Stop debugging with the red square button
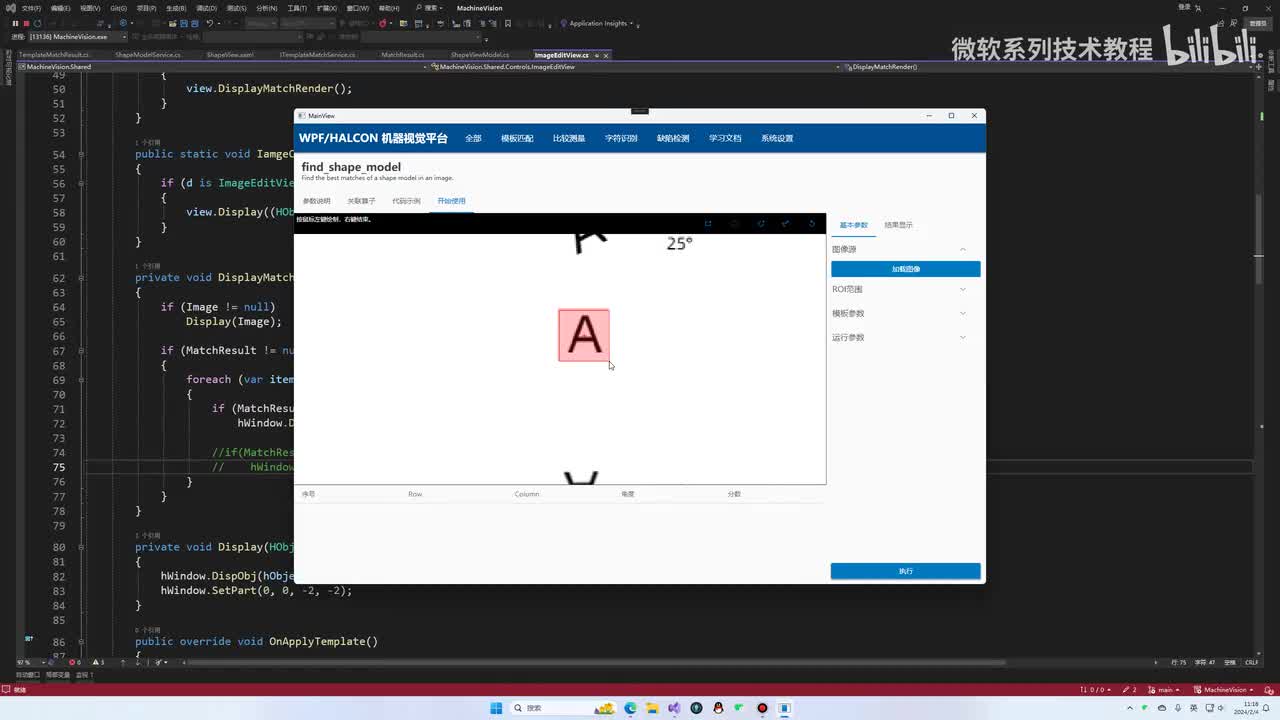This screenshot has width=1280, height=720. [x=25, y=22]
